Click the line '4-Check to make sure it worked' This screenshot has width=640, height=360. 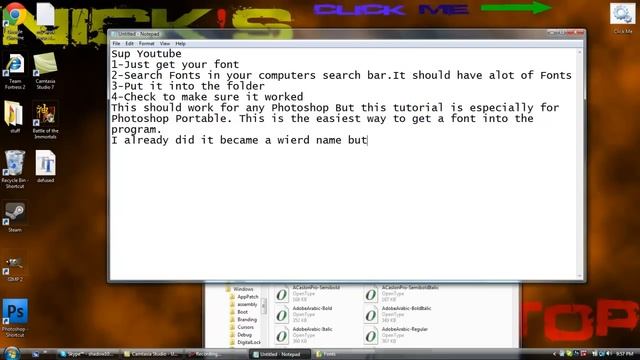pyautogui.click(x=207, y=97)
